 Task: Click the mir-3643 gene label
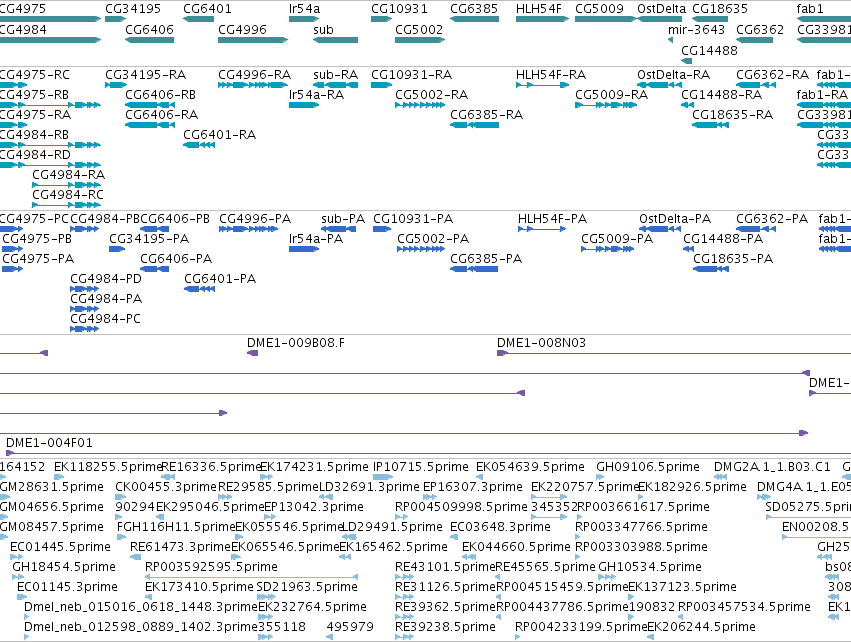tap(696, 29)
